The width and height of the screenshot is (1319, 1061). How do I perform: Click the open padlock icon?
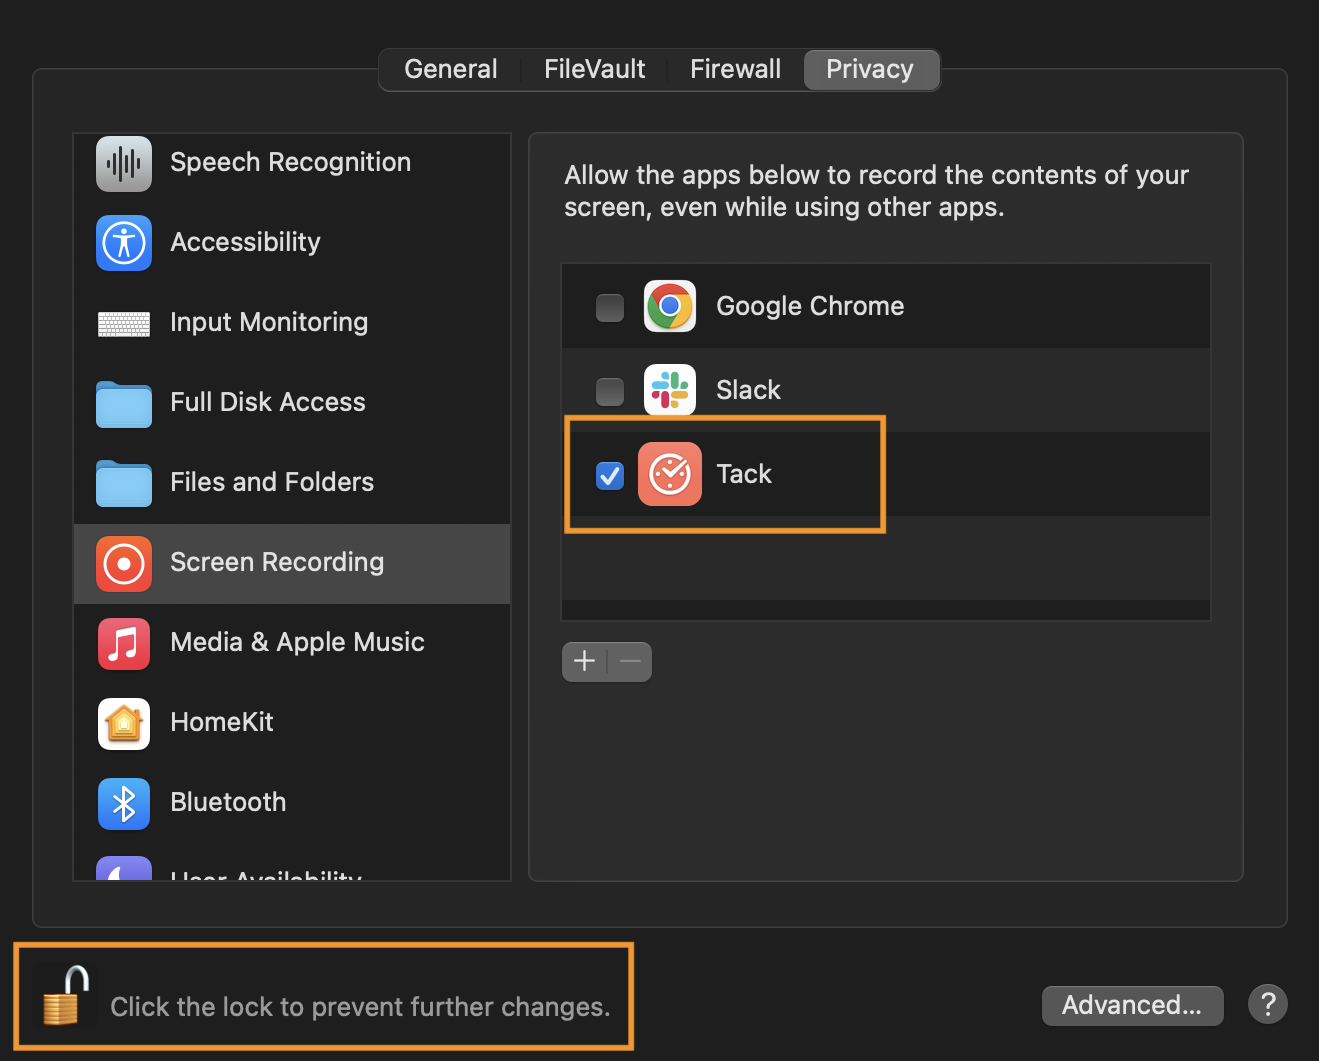coord(65,996)
